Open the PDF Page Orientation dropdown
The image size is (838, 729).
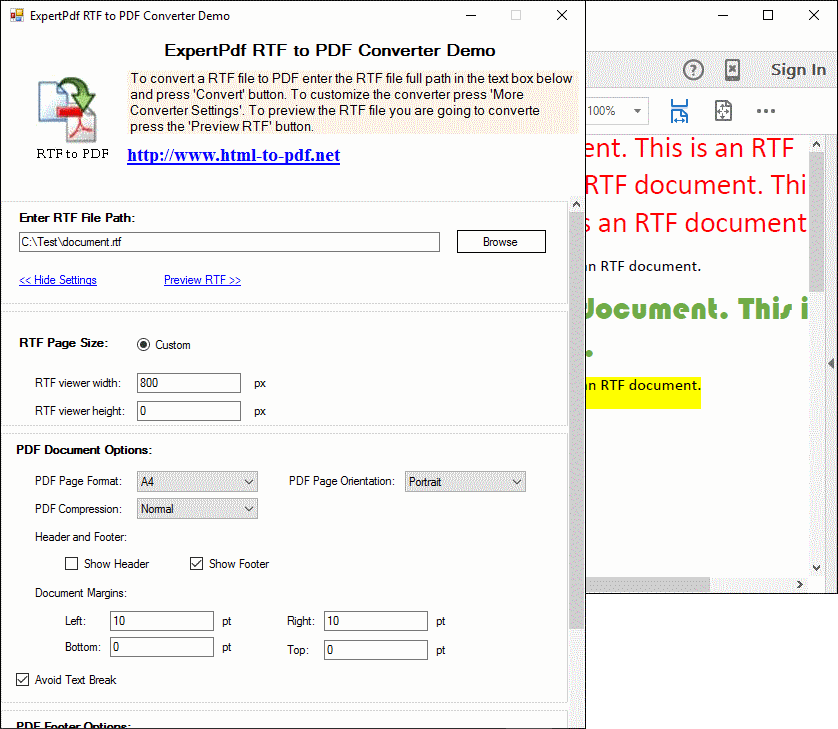pyautogui.click(x=517, y=481)
